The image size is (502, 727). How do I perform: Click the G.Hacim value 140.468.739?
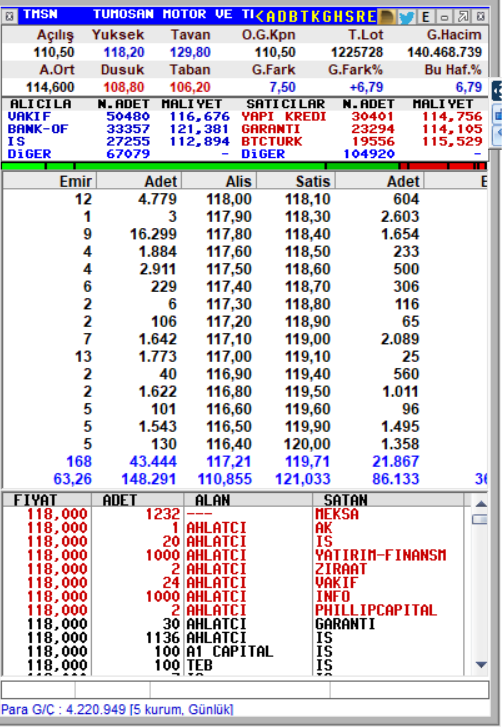[445, 52]
